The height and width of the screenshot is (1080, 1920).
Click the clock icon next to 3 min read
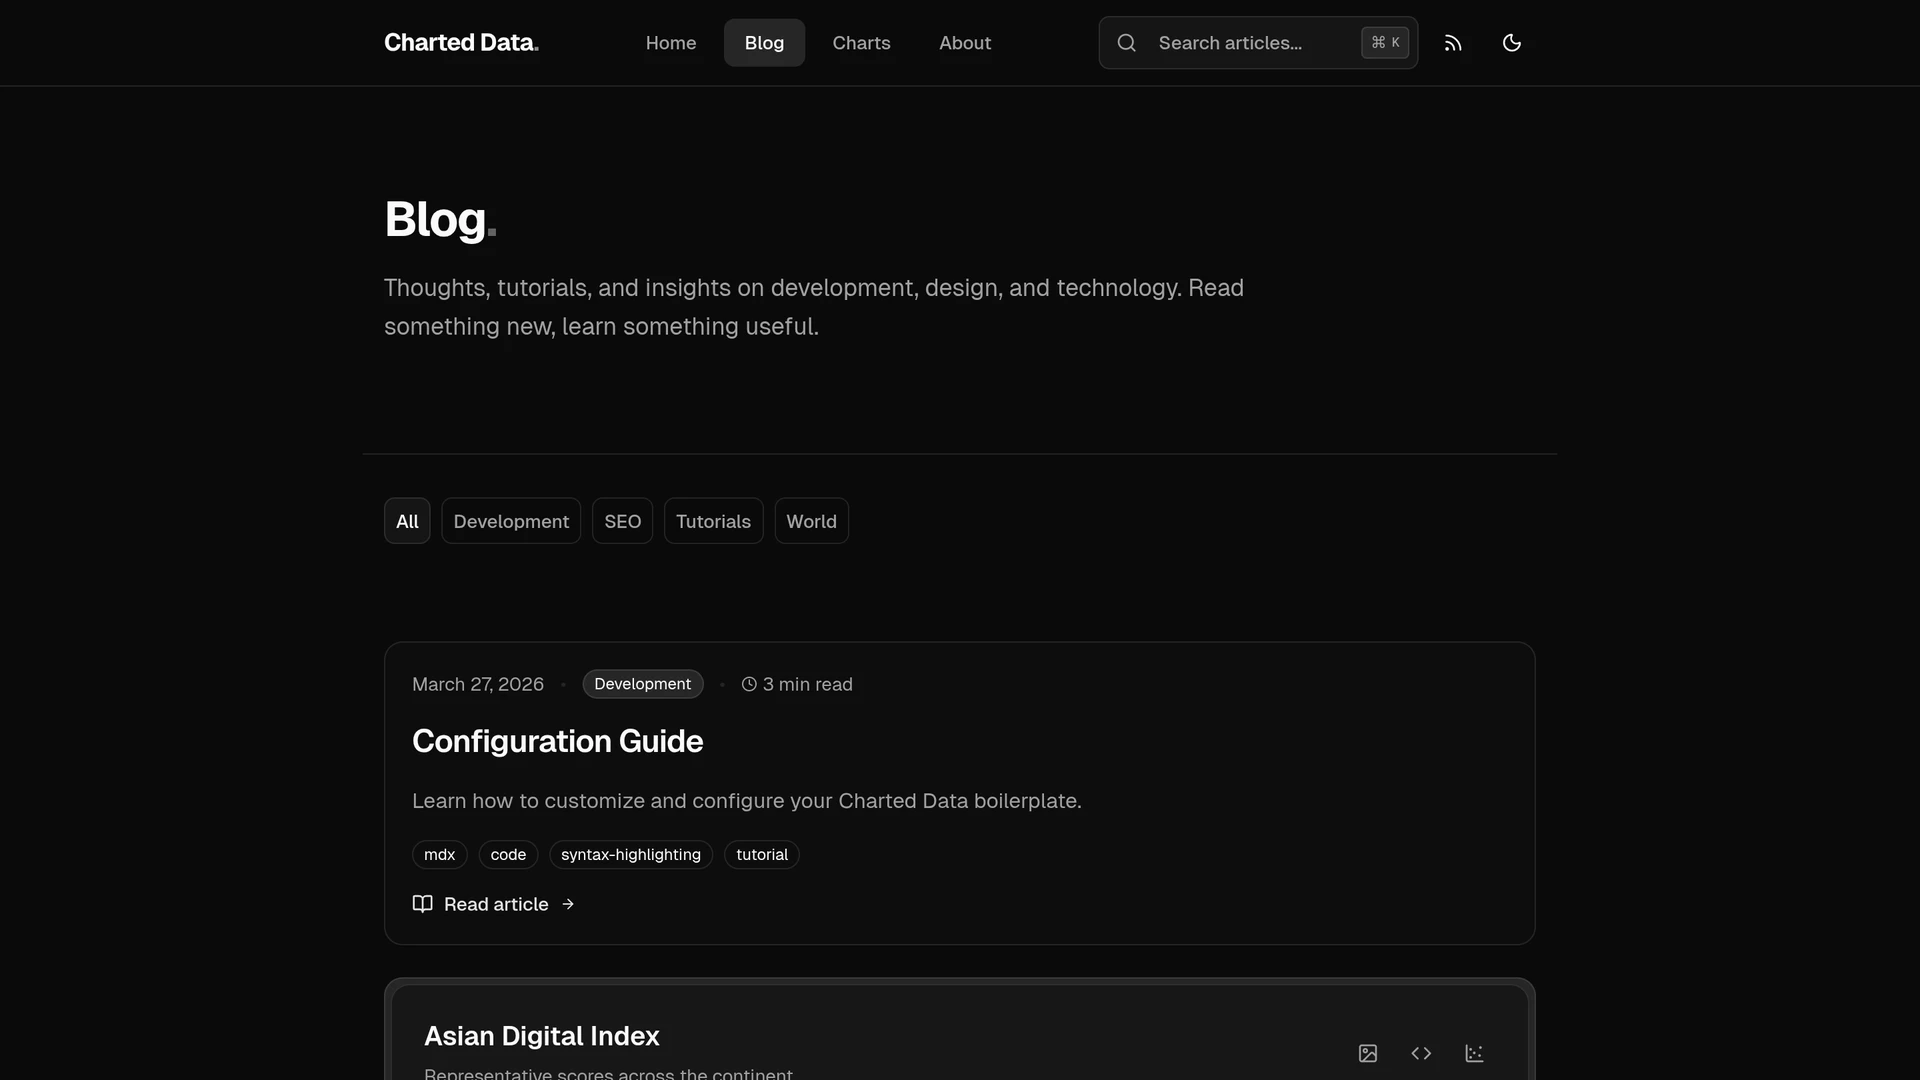(749, 684)
